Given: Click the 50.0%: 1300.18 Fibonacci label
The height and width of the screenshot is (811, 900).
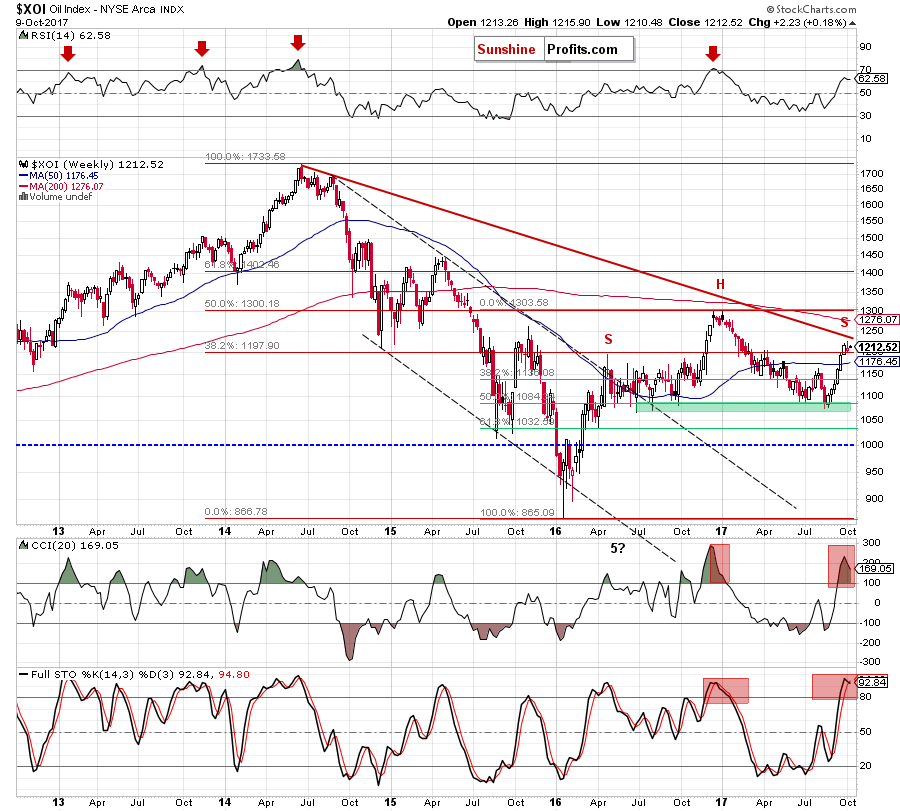Looking at the screenshot, I should [x=242, y=304].
